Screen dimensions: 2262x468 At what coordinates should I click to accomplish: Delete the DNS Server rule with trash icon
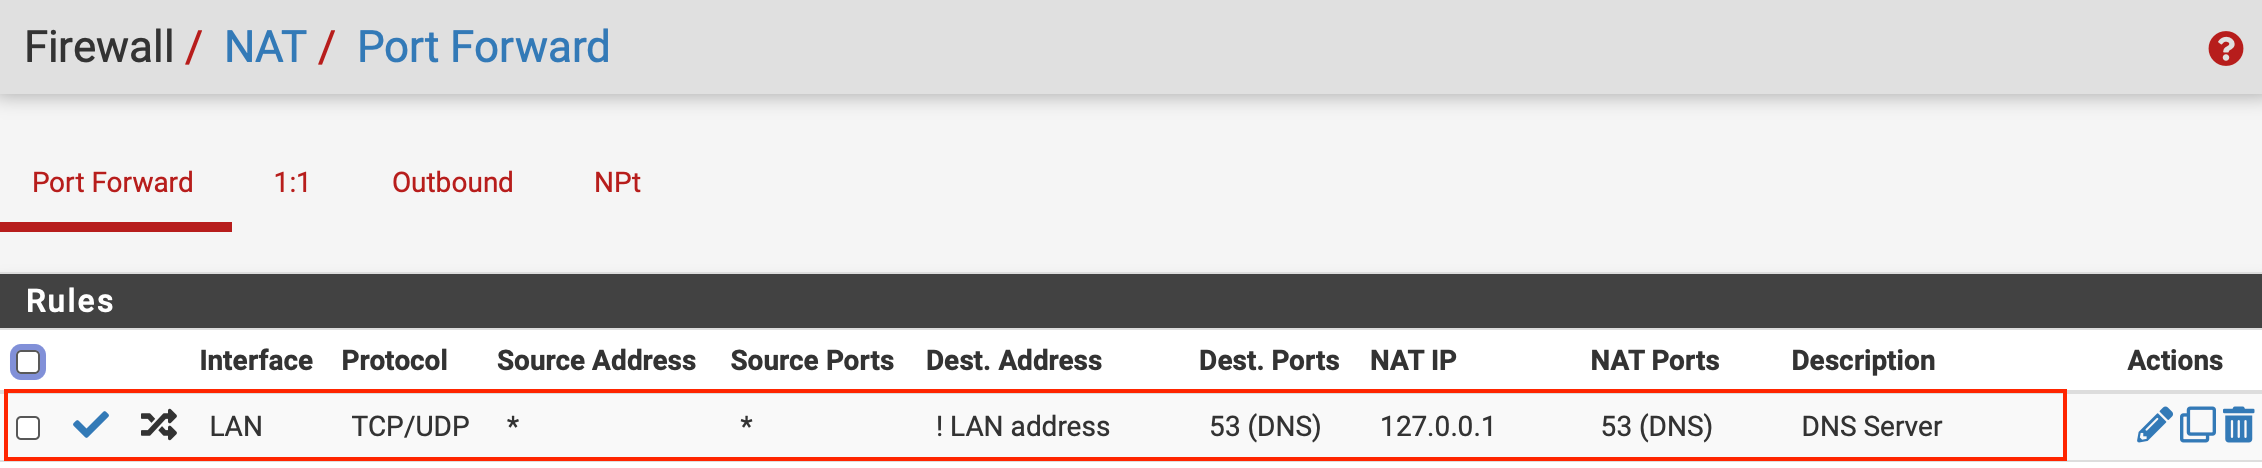click(x=2238, y=425)
